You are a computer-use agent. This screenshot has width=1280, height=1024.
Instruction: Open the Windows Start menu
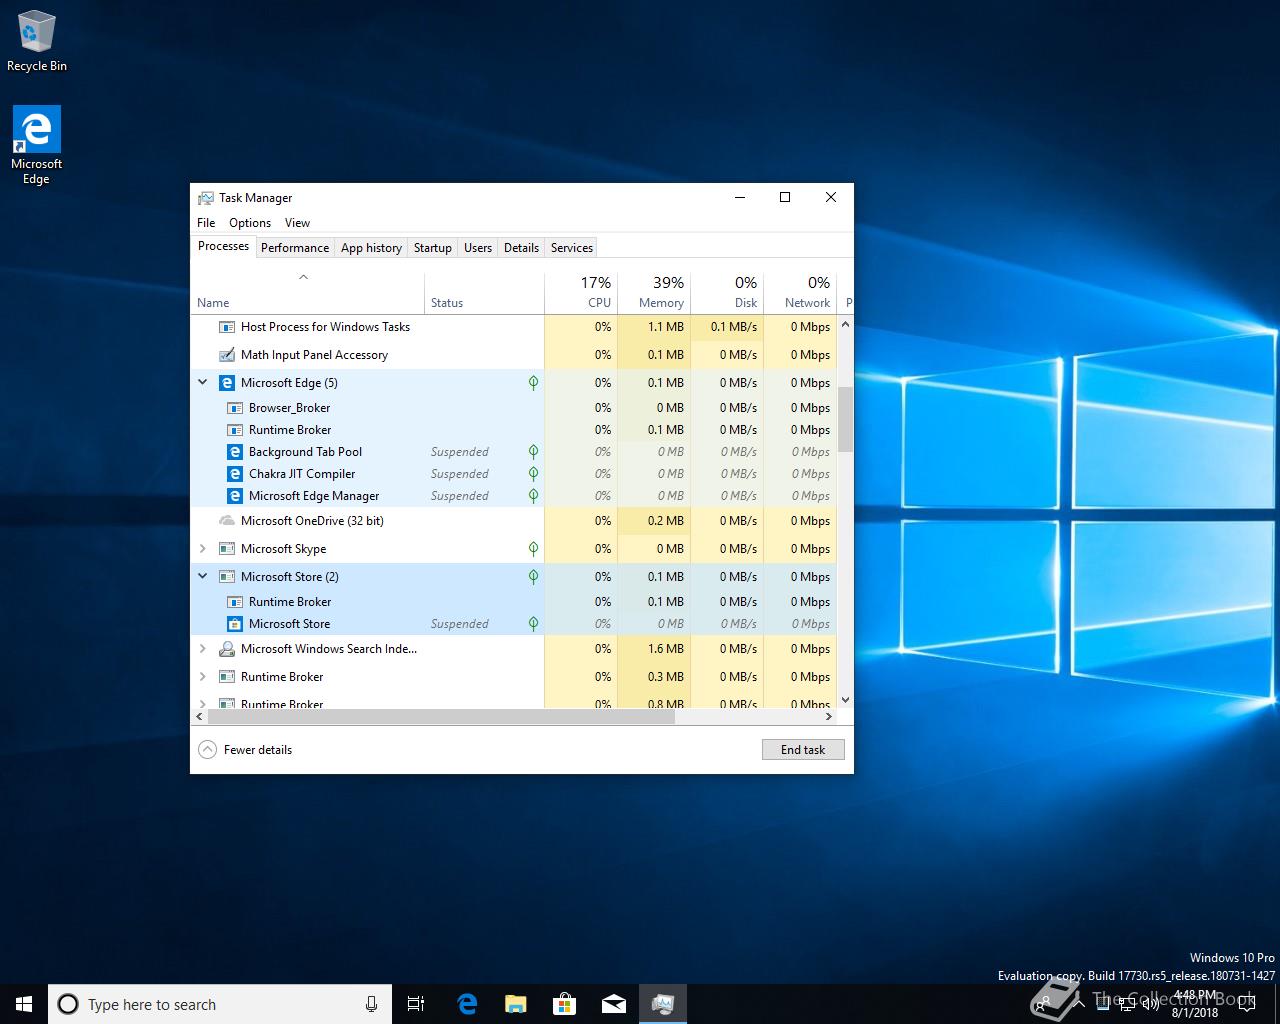point(24,1004)
